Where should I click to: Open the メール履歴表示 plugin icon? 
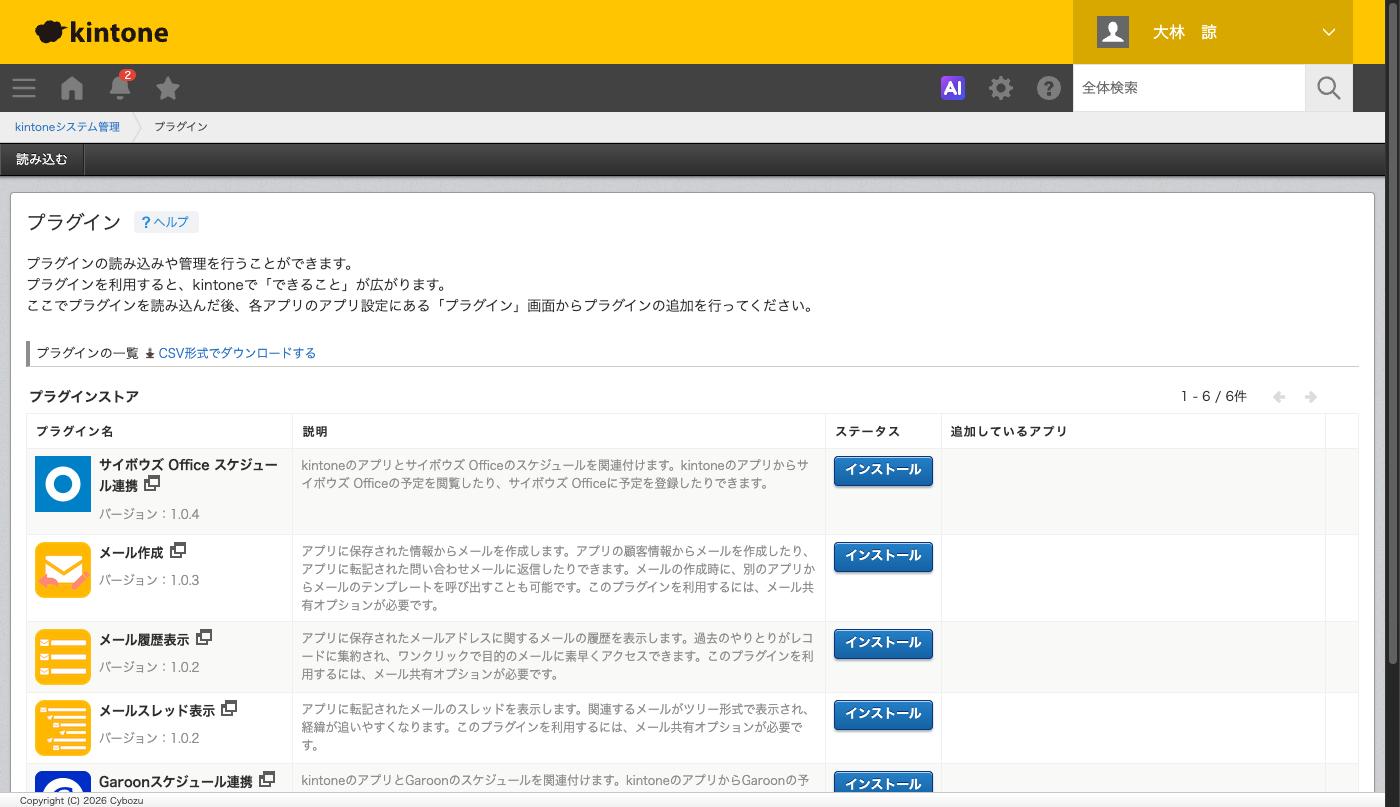[x=63, y=657]
